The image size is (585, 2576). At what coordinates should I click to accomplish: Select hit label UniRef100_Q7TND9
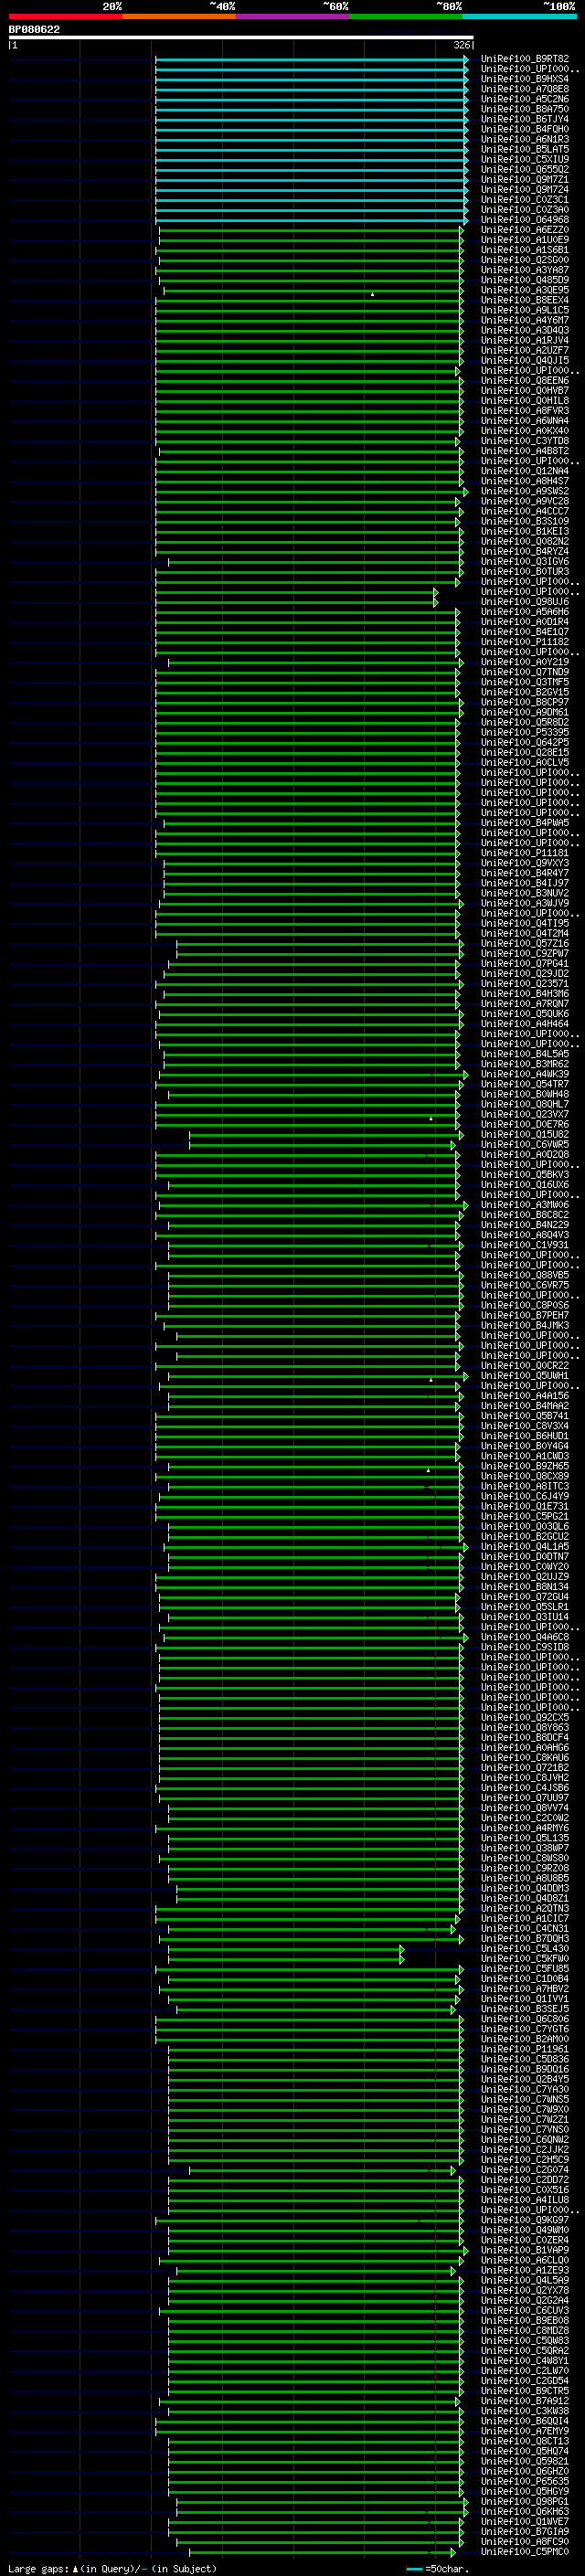pyautogui.click(x=524, y=672)
